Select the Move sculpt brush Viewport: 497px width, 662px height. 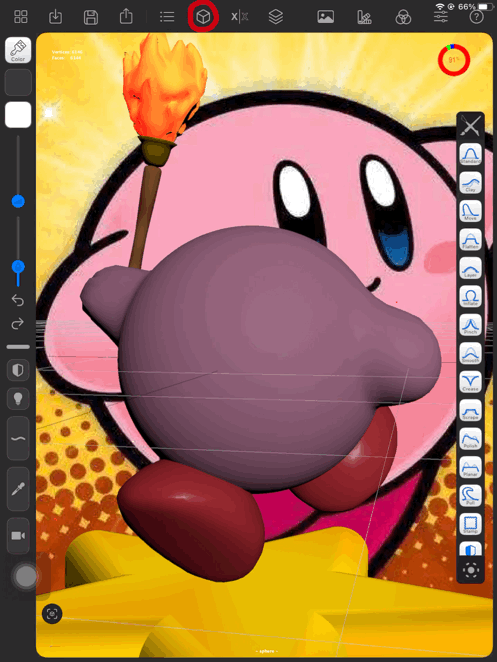[x=470, y=211]
